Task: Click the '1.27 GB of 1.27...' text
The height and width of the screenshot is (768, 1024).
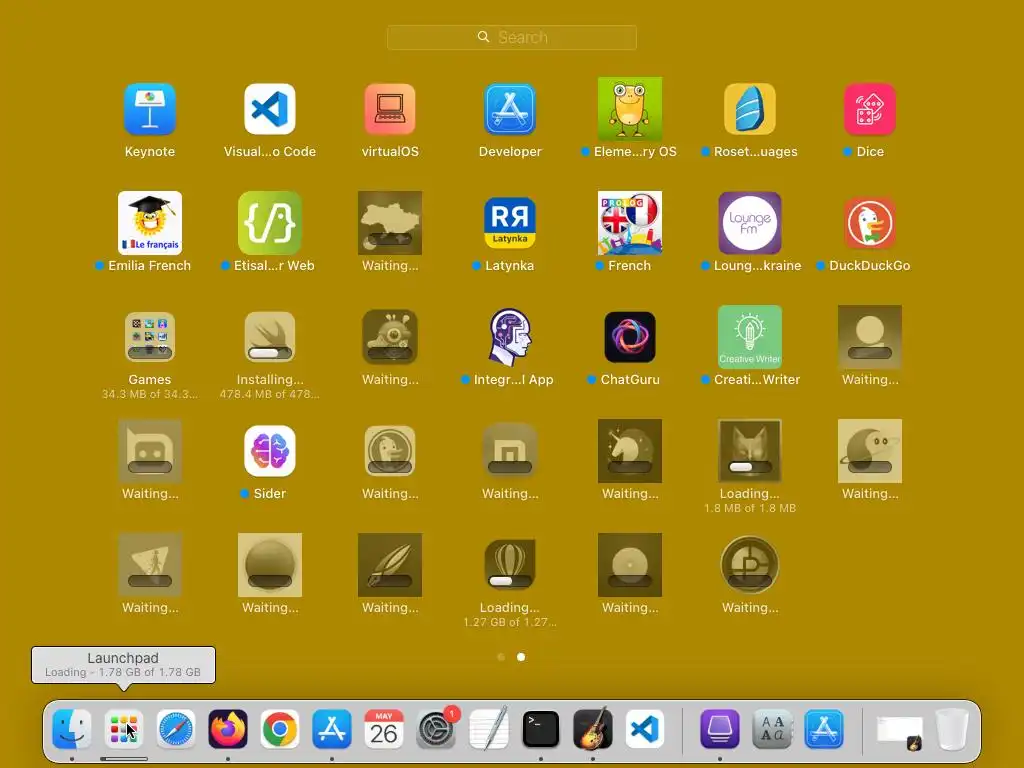Action: 510,622
